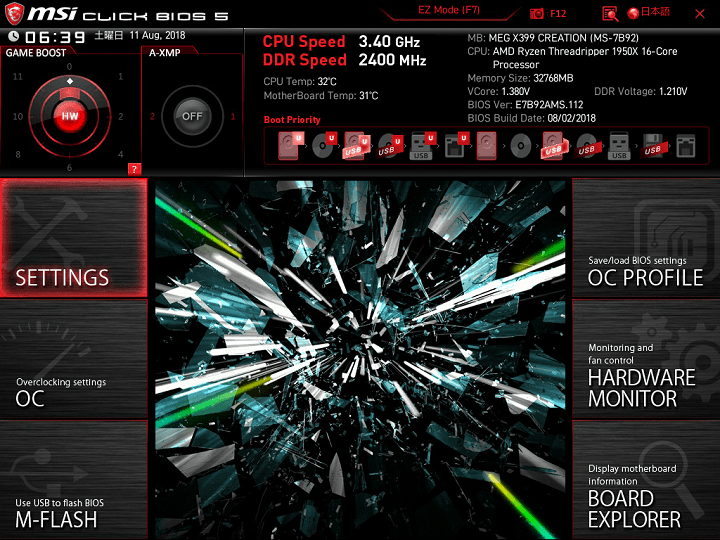Toggle the A-XMP OFF button
This screenshot has width=720, height=540.
(x=192, y=116)
